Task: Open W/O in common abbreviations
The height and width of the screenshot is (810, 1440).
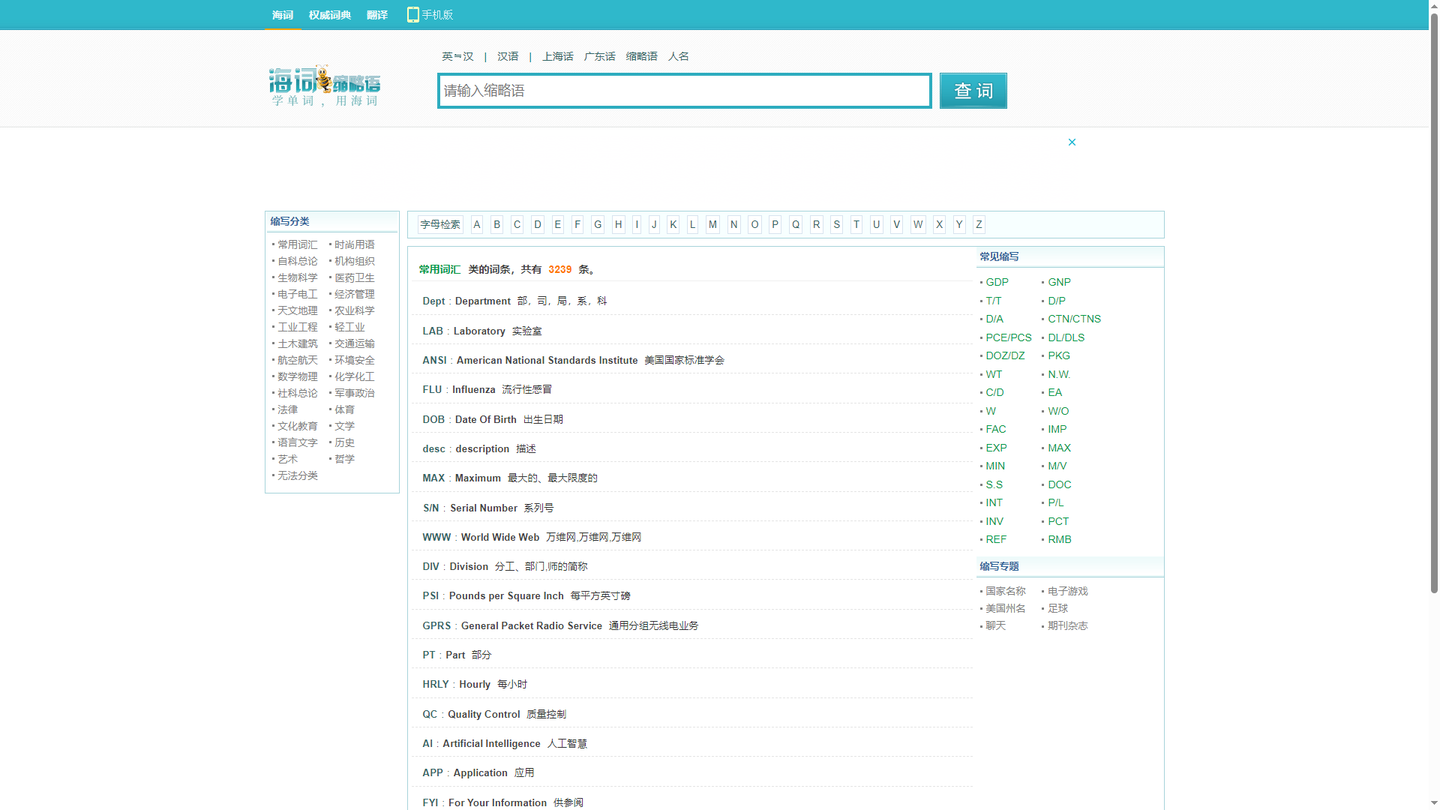Action: tap(1058, 411)
